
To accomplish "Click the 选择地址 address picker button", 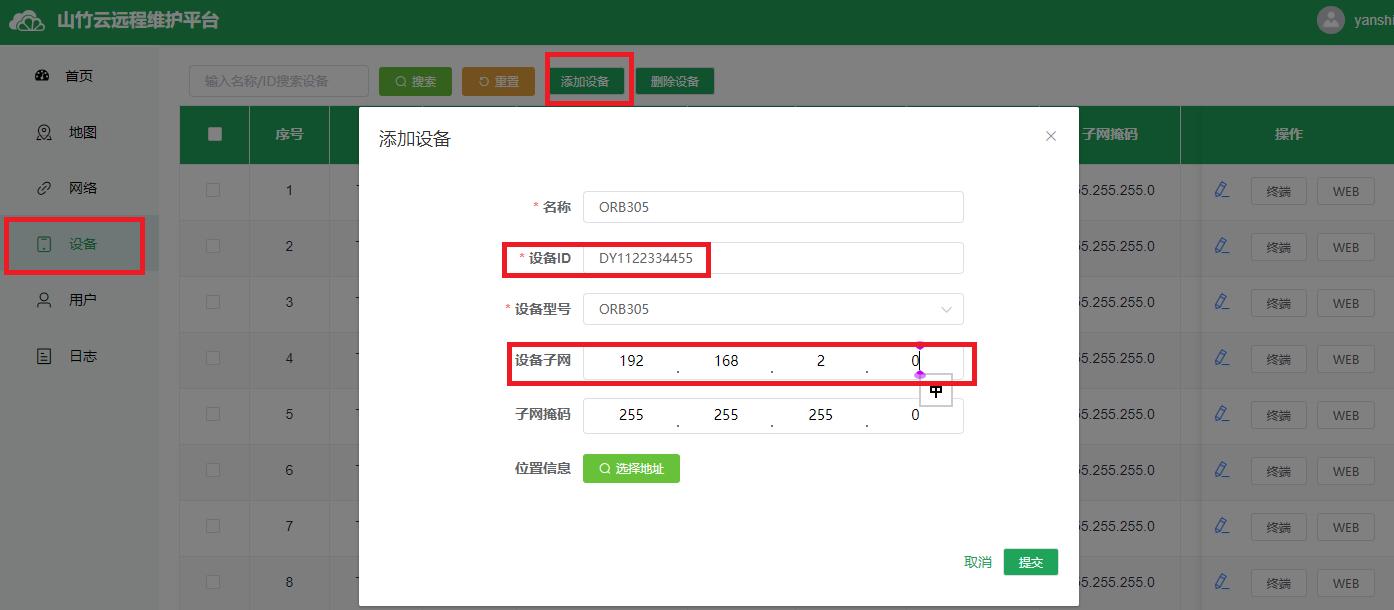I will click(631, 467).
